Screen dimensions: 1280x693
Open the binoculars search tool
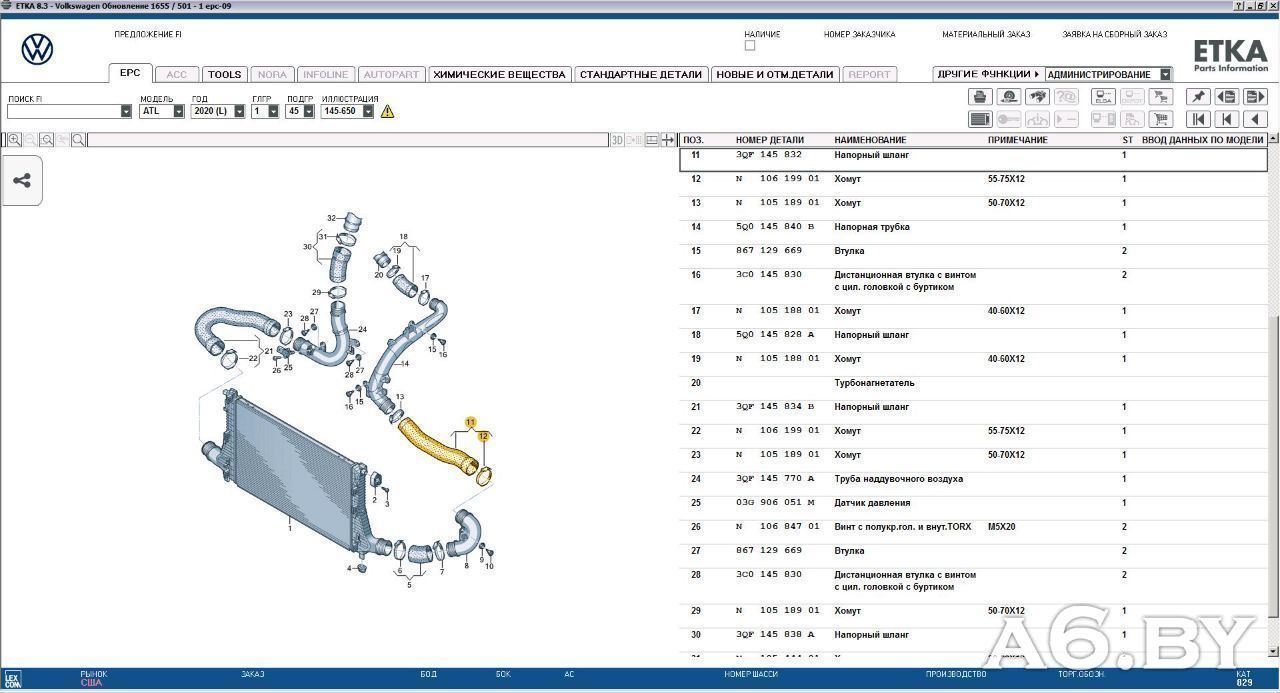1038,96
